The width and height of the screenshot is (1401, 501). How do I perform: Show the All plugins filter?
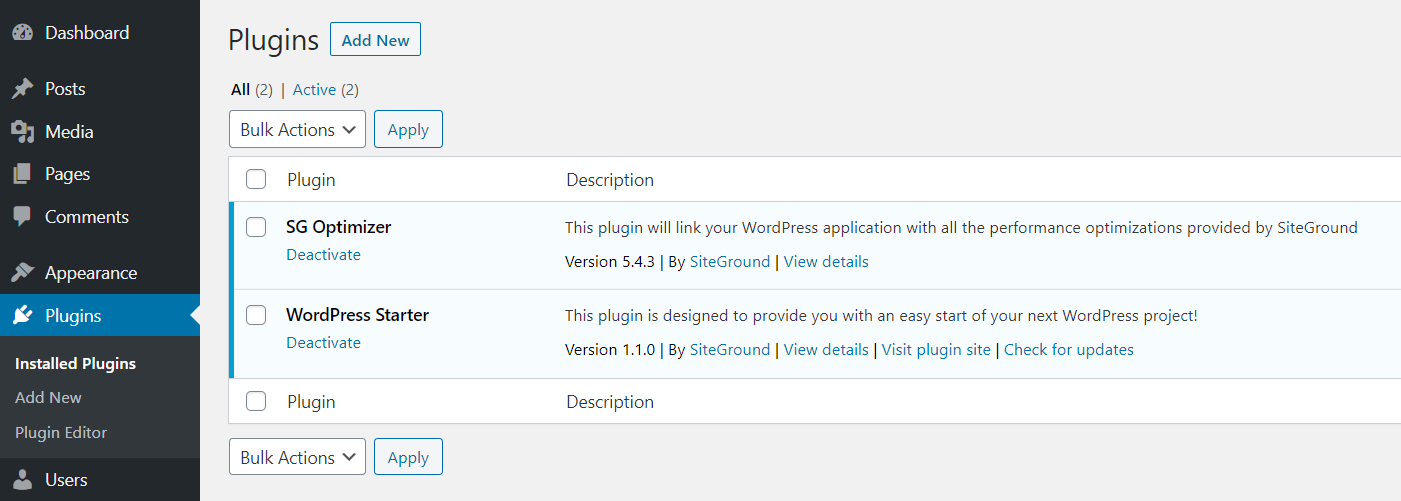click(240, 90)
